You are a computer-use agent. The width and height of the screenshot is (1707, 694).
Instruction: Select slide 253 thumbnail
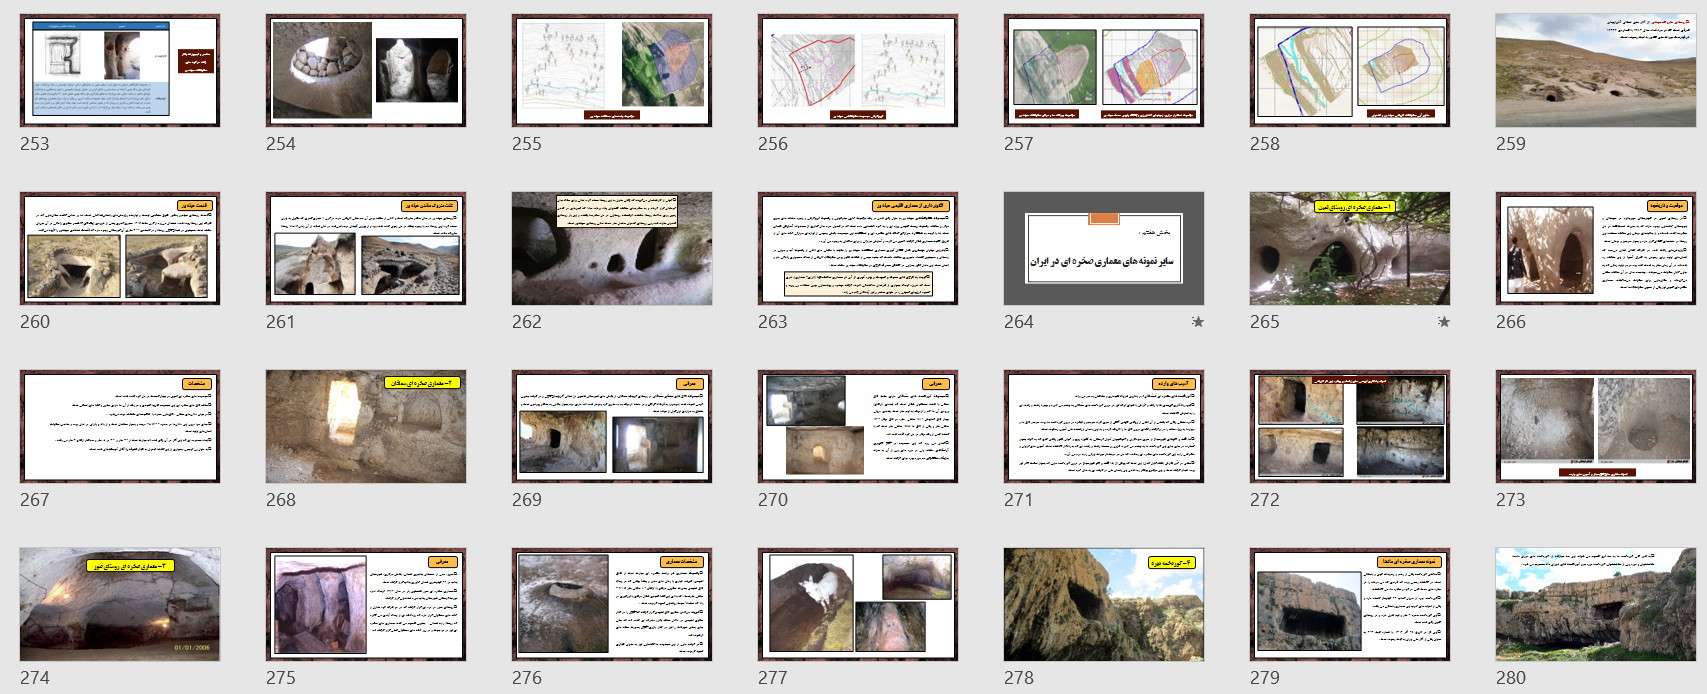(x=120, y=71)
